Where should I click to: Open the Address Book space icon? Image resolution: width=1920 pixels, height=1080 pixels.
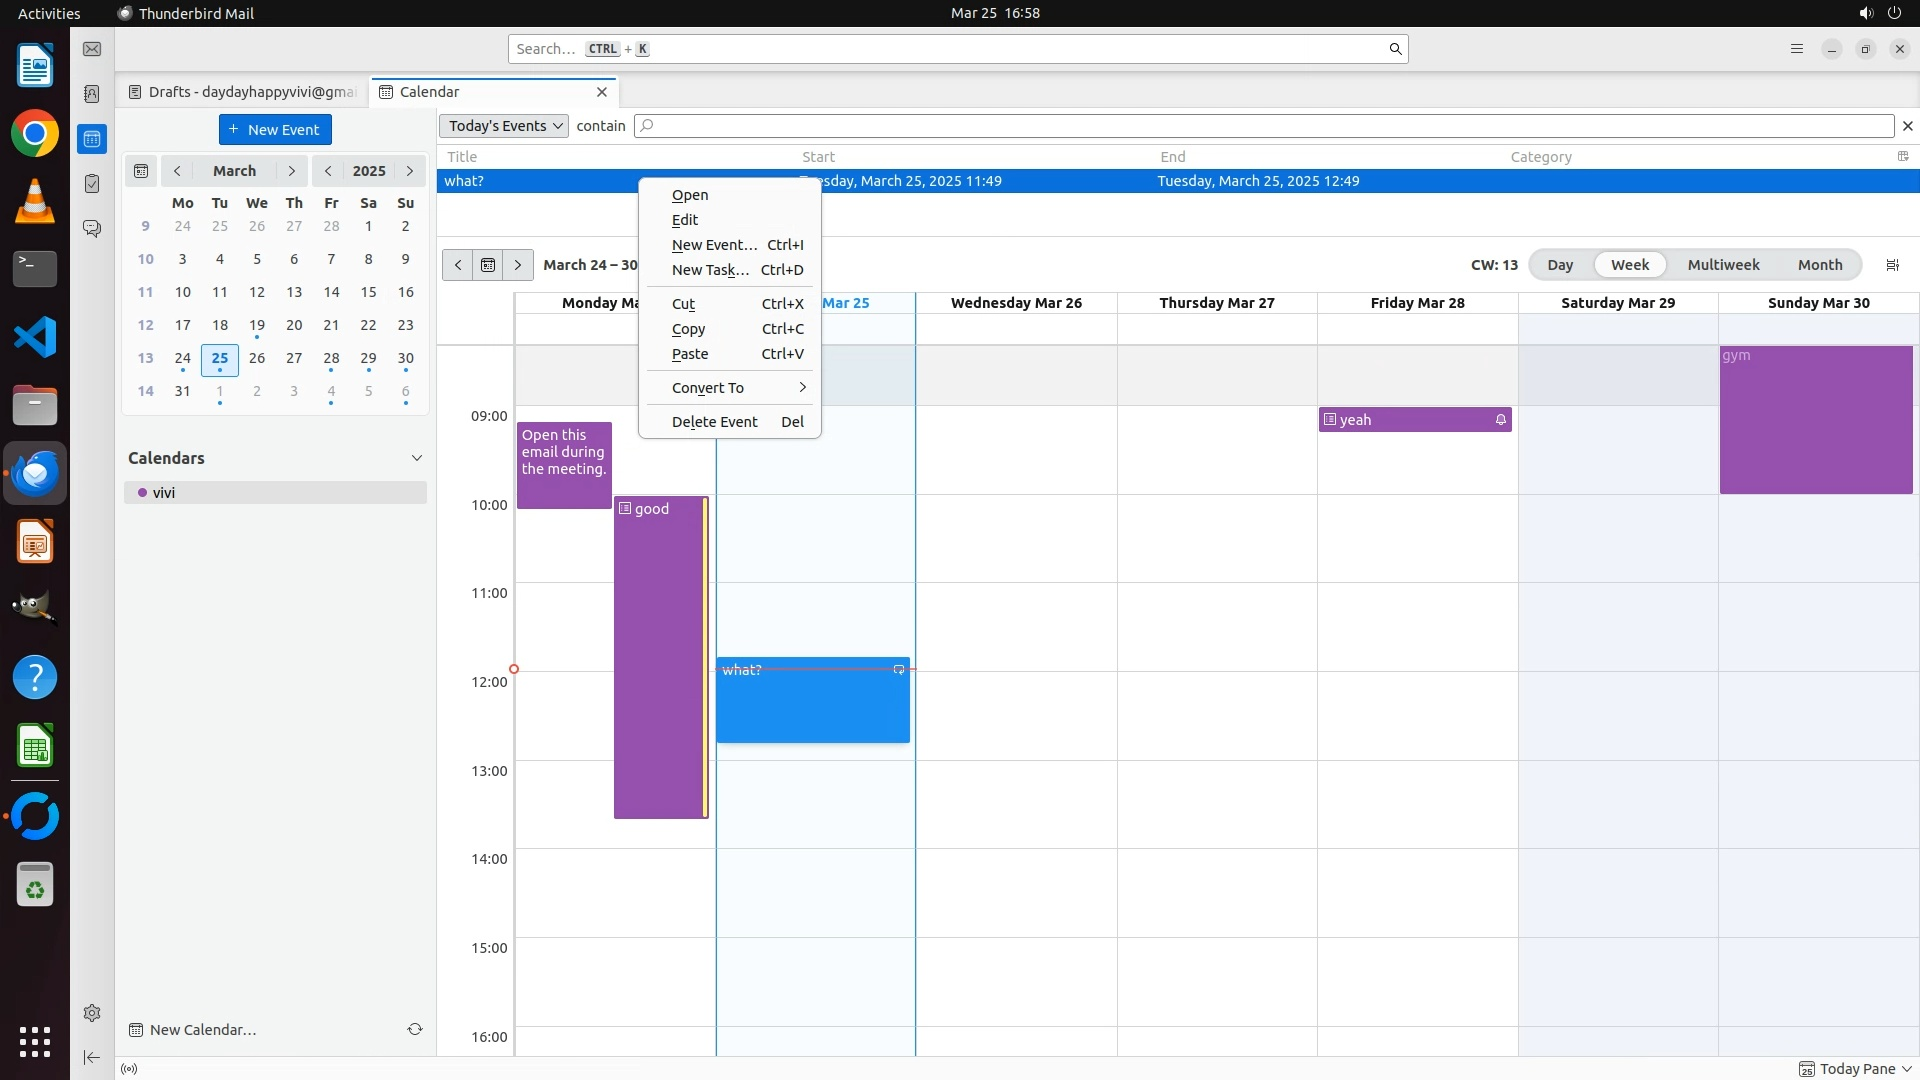click(92, 94)
